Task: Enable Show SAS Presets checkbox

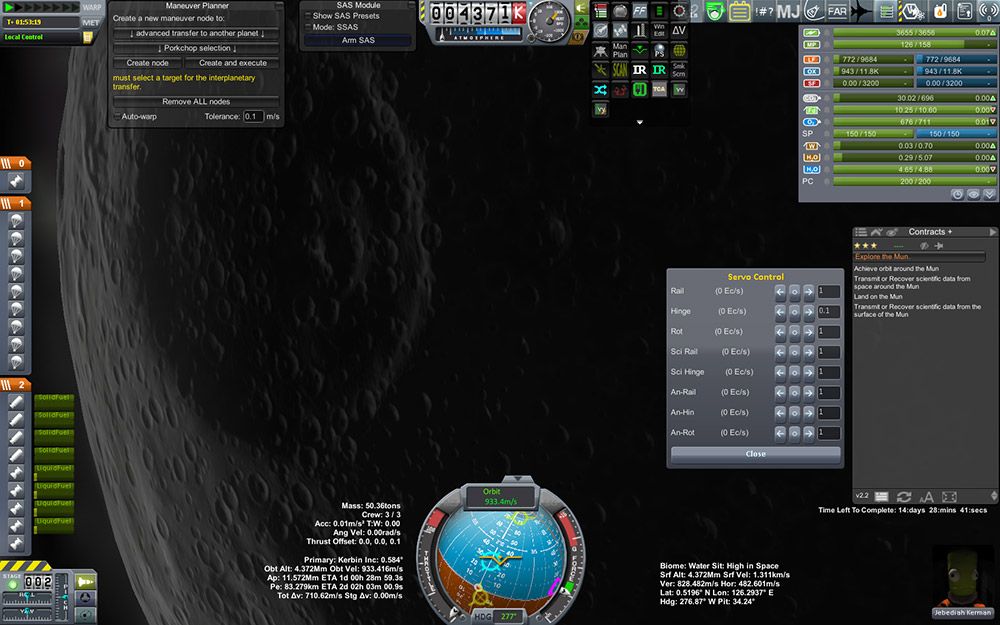Action: pyautogui.click(x=309, y=15)
